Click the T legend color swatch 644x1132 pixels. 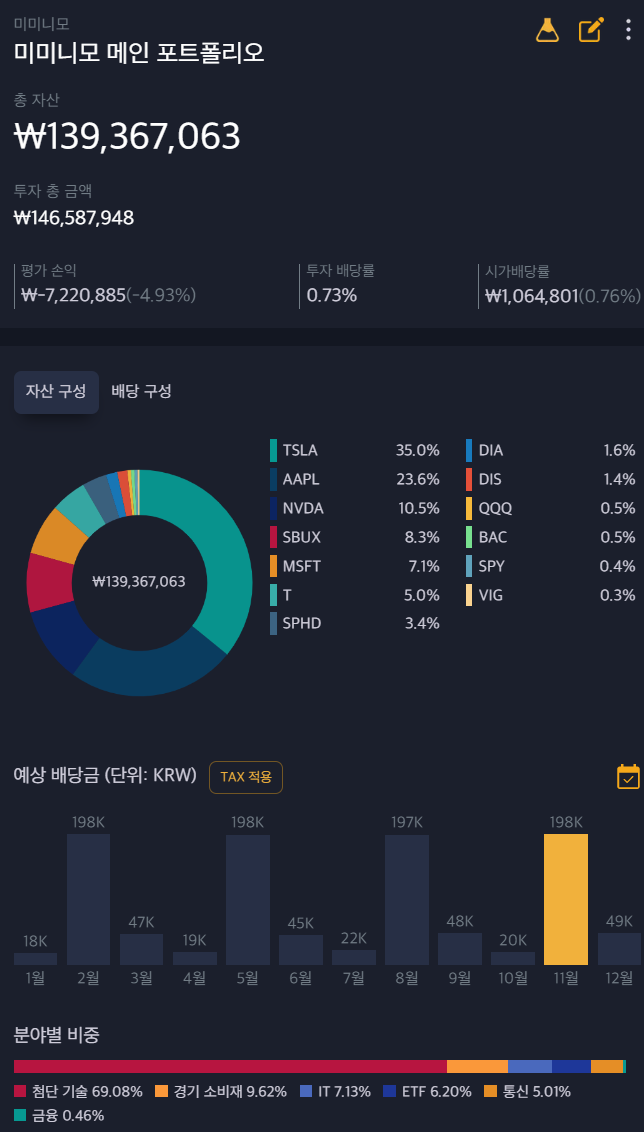[274, 595]
